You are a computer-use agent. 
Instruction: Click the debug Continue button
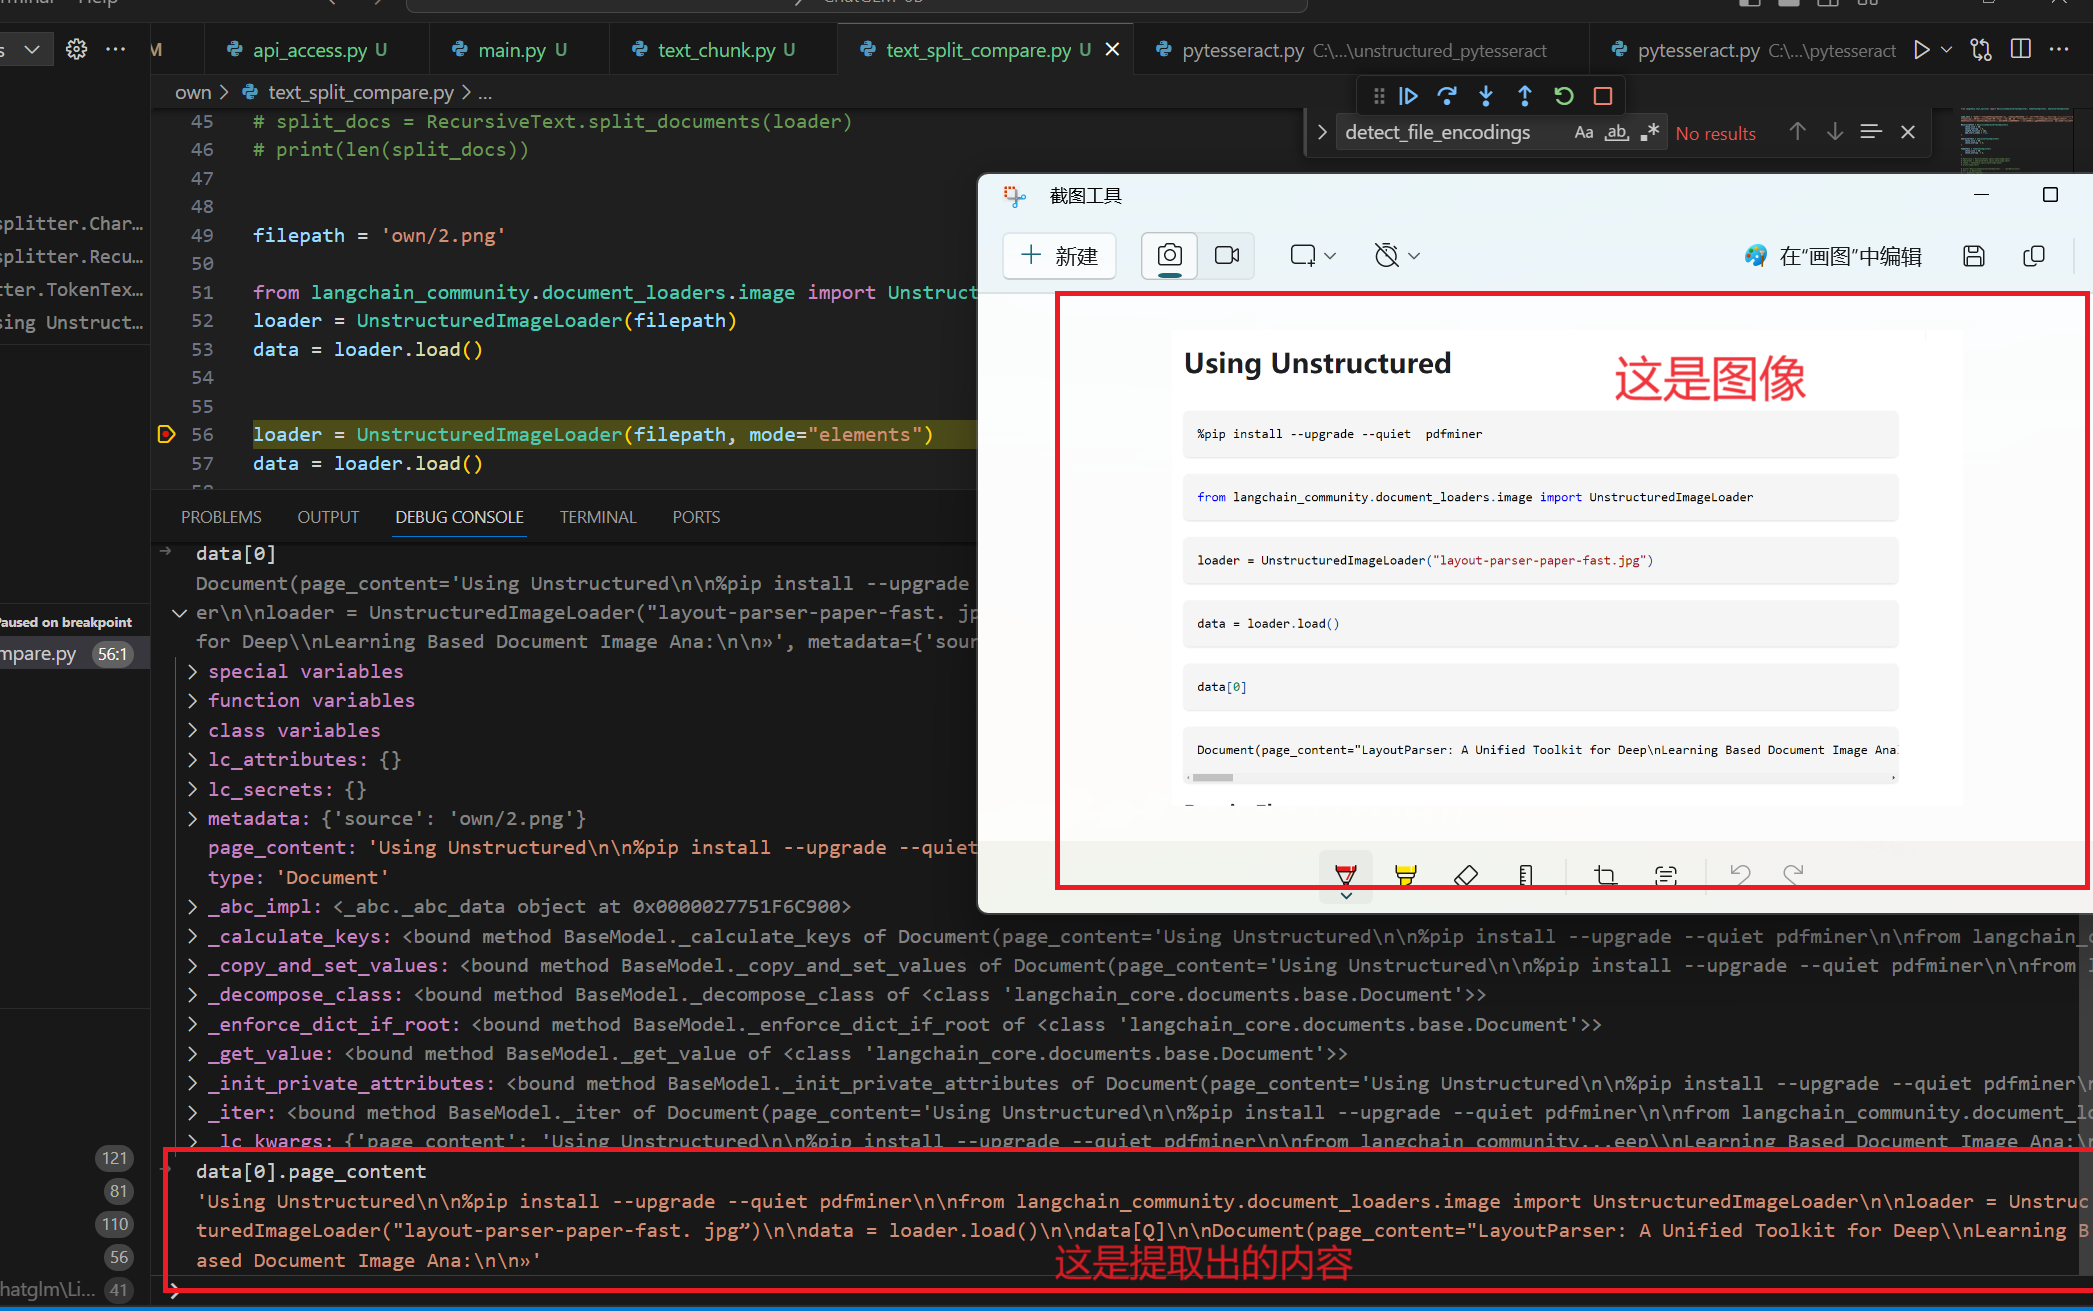pyautogui.click(x=1408, y=96)
